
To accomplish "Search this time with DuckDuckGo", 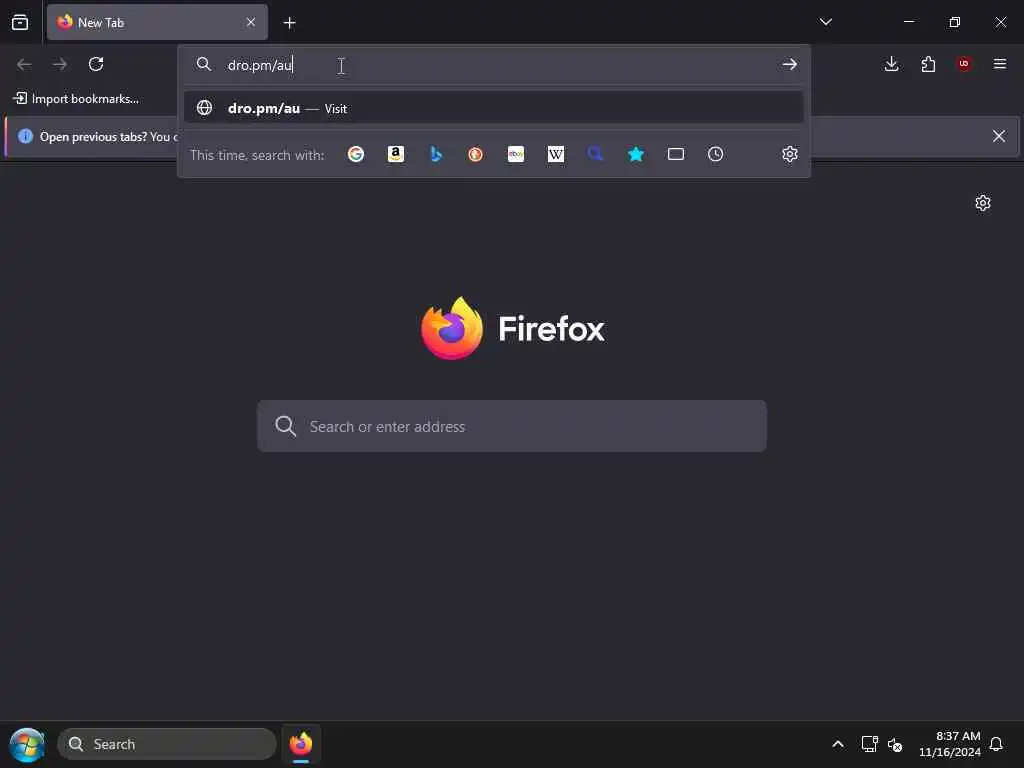I will click(x=475, y=154).
